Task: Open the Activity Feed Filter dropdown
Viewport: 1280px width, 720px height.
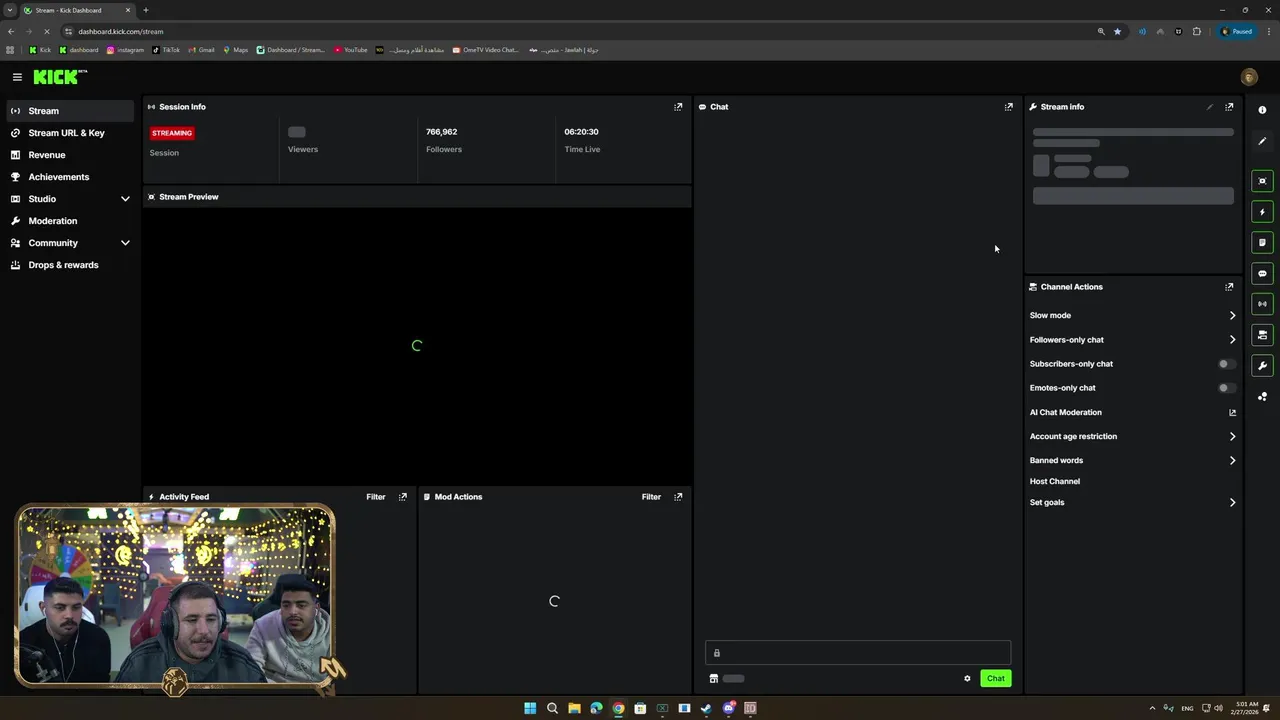Action: [x=376, y=497]
